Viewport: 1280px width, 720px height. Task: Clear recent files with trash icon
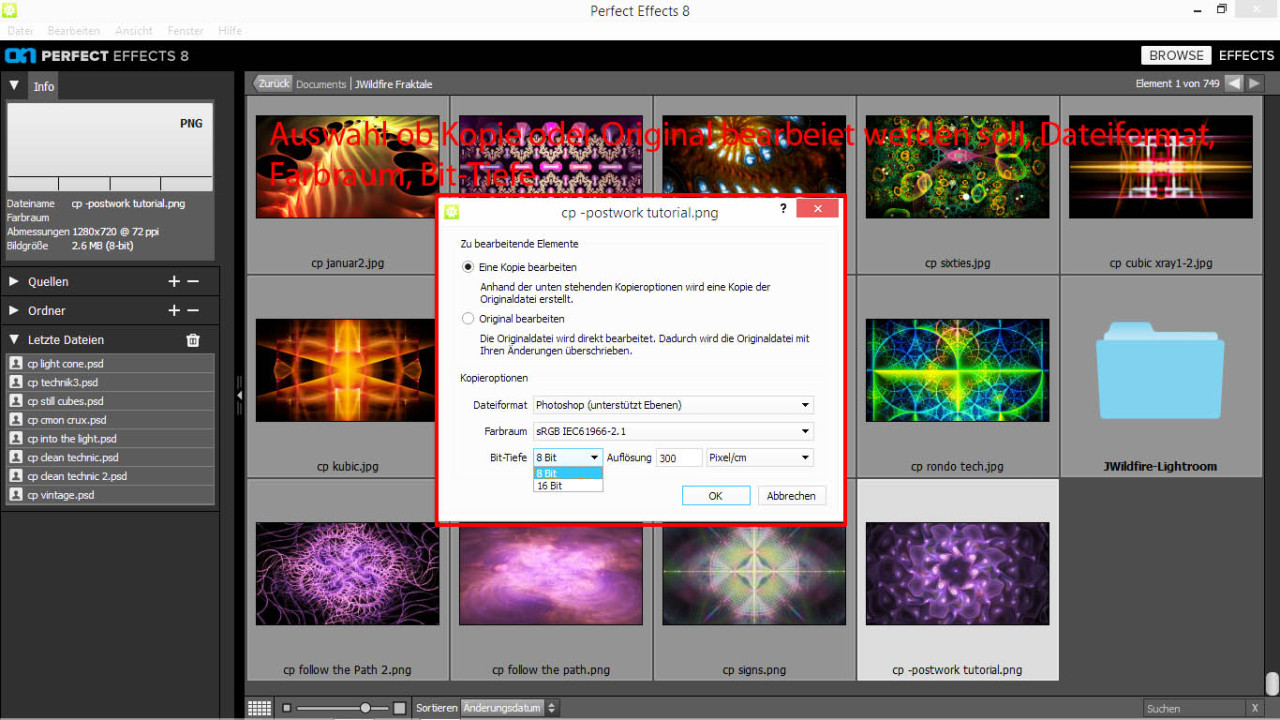[x=193, y=340]
